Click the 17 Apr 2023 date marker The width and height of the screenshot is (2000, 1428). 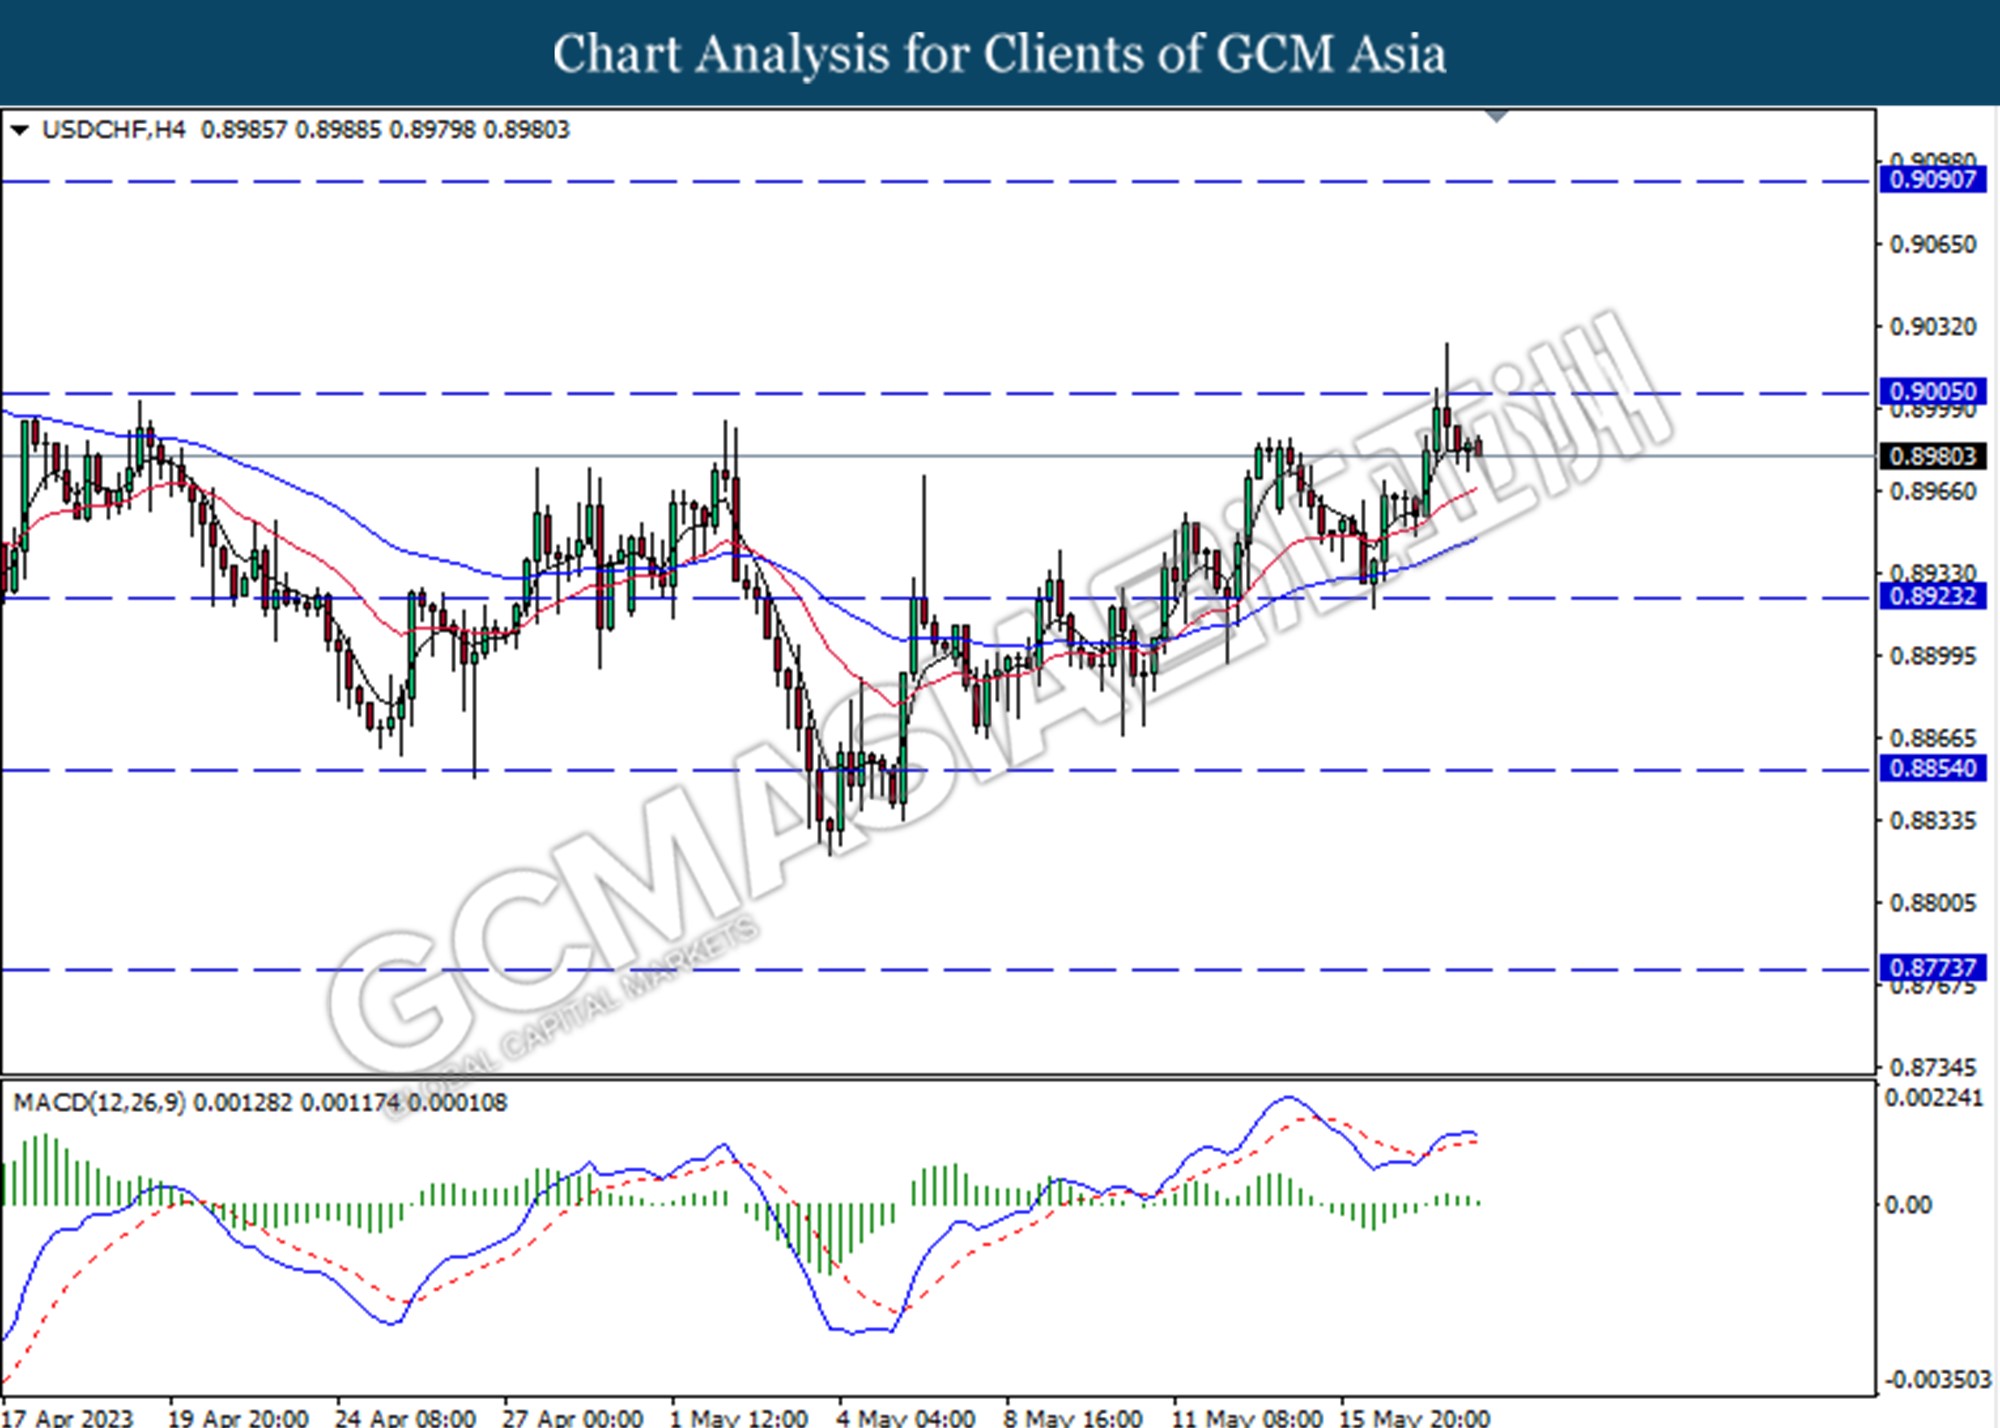pyautogui.click(x=68, y=1416)
